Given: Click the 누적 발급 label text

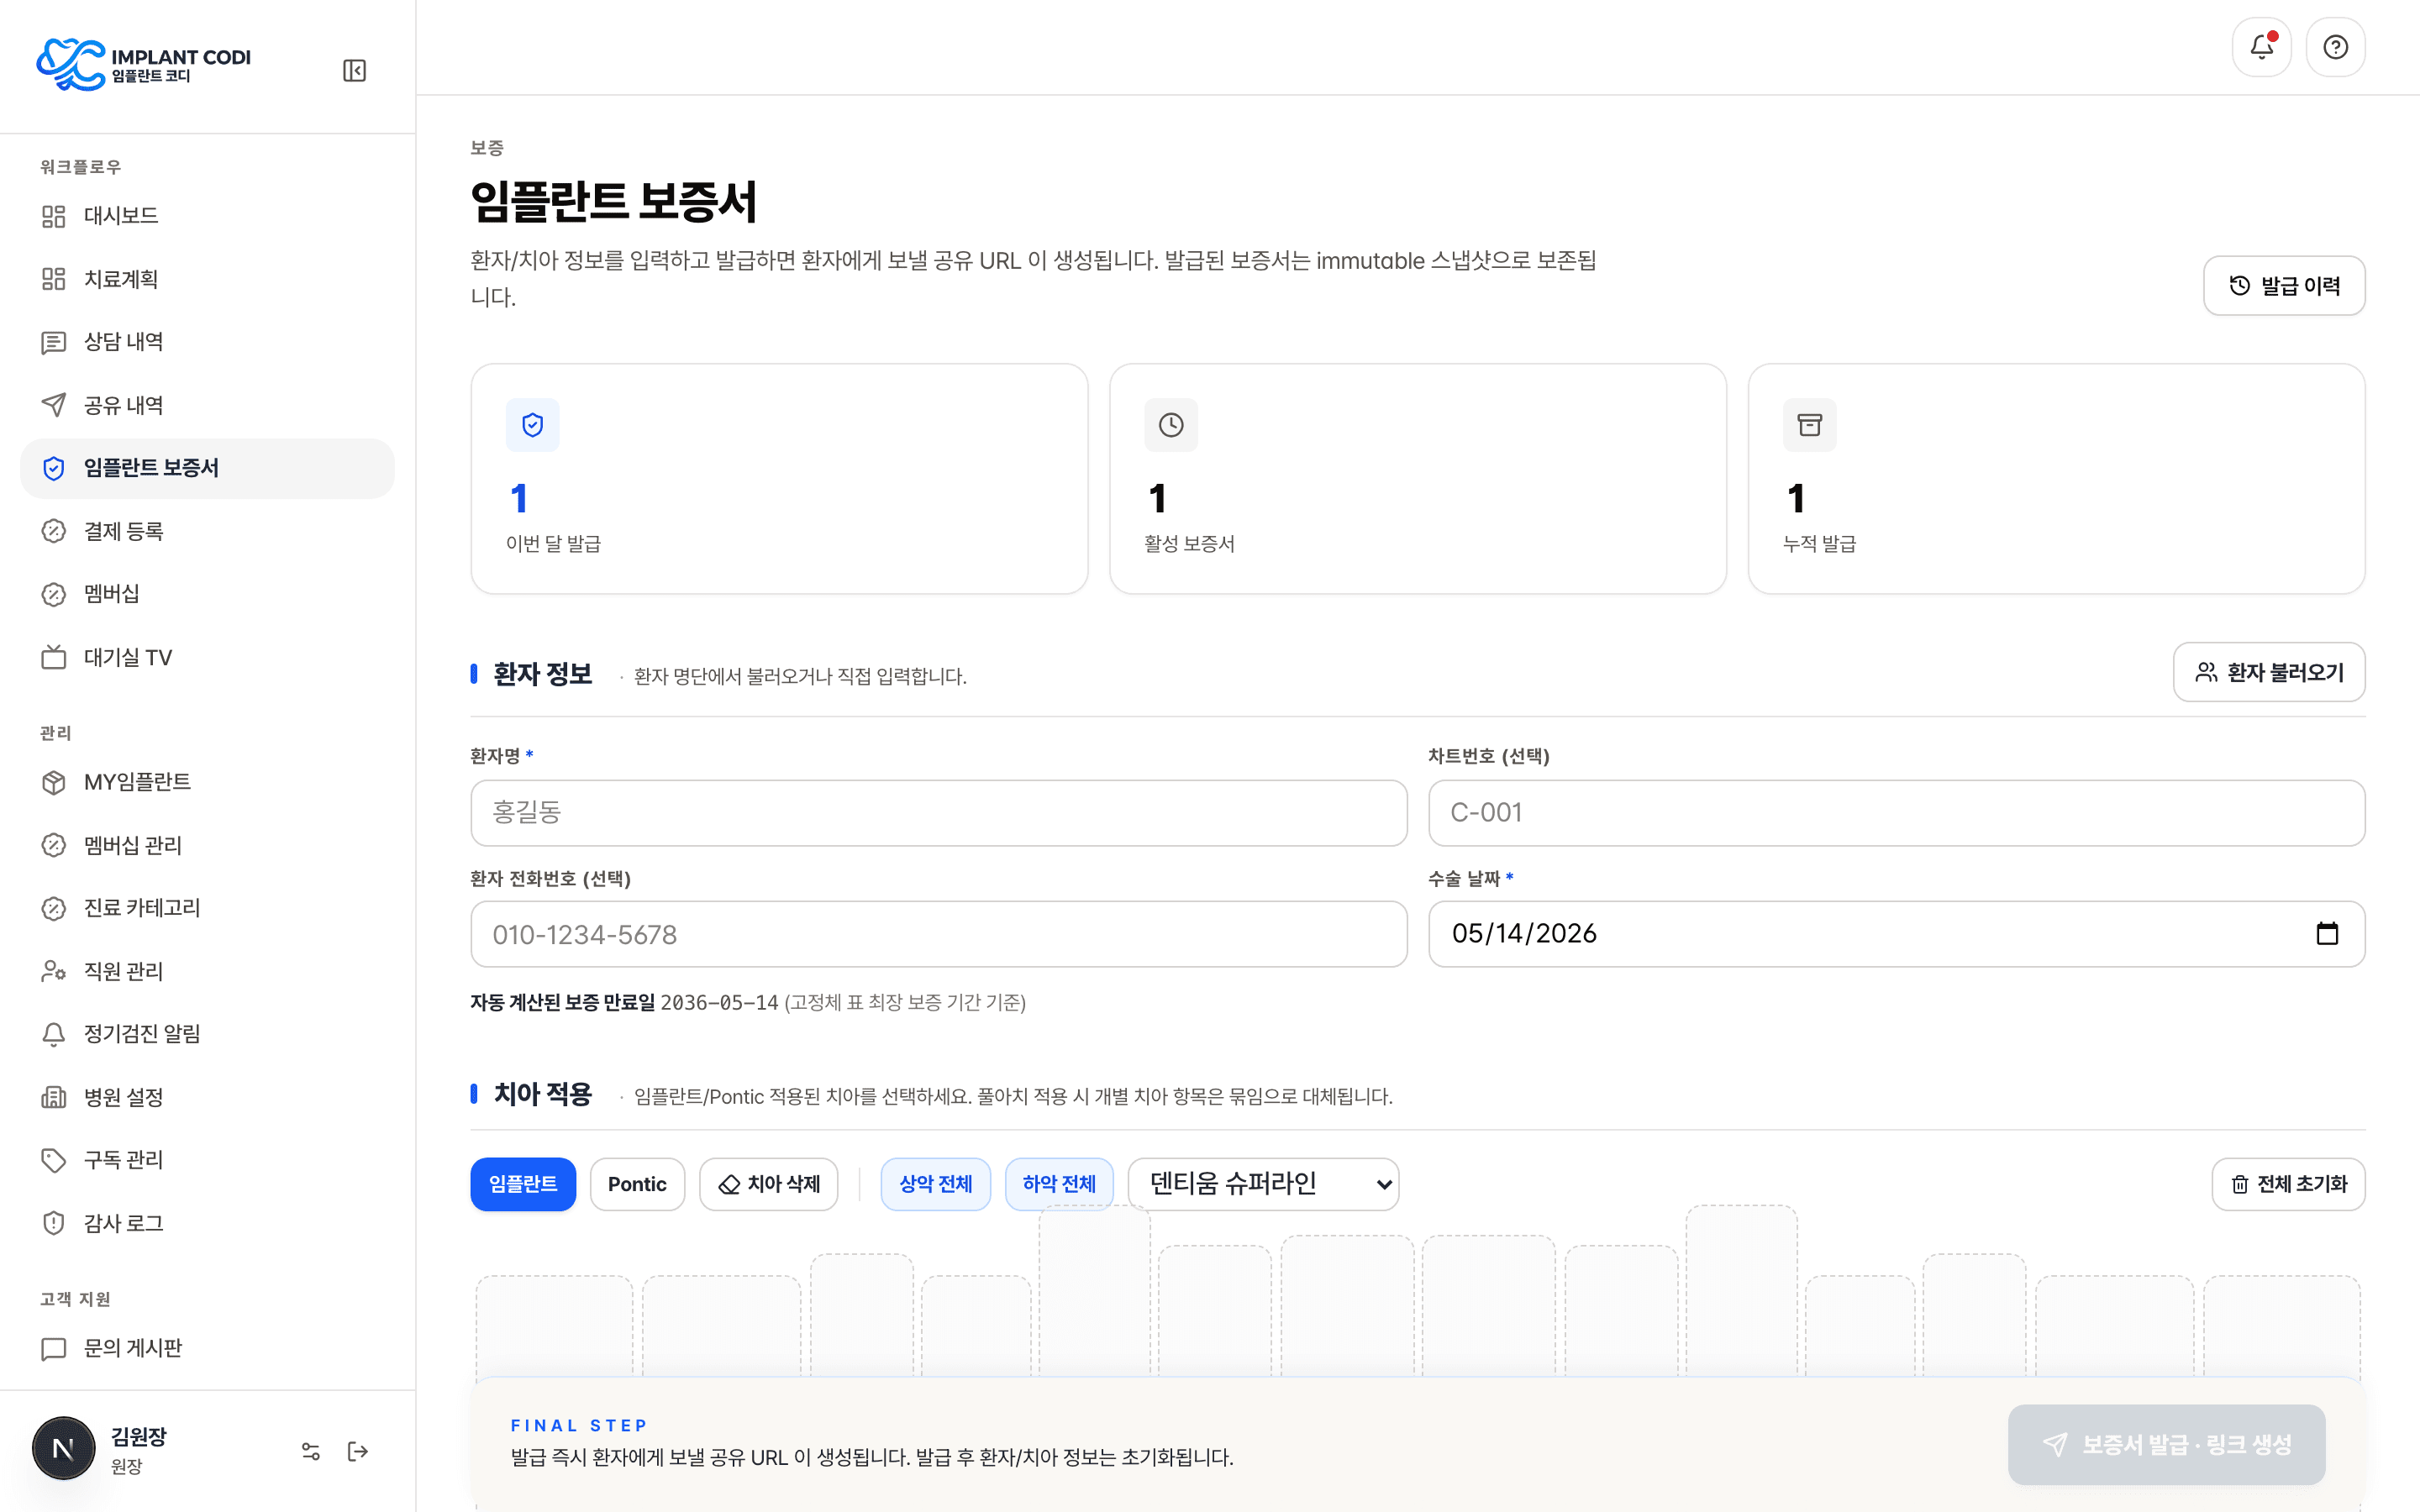Looking at the screenshot, I should click(x=1819, y=544).
